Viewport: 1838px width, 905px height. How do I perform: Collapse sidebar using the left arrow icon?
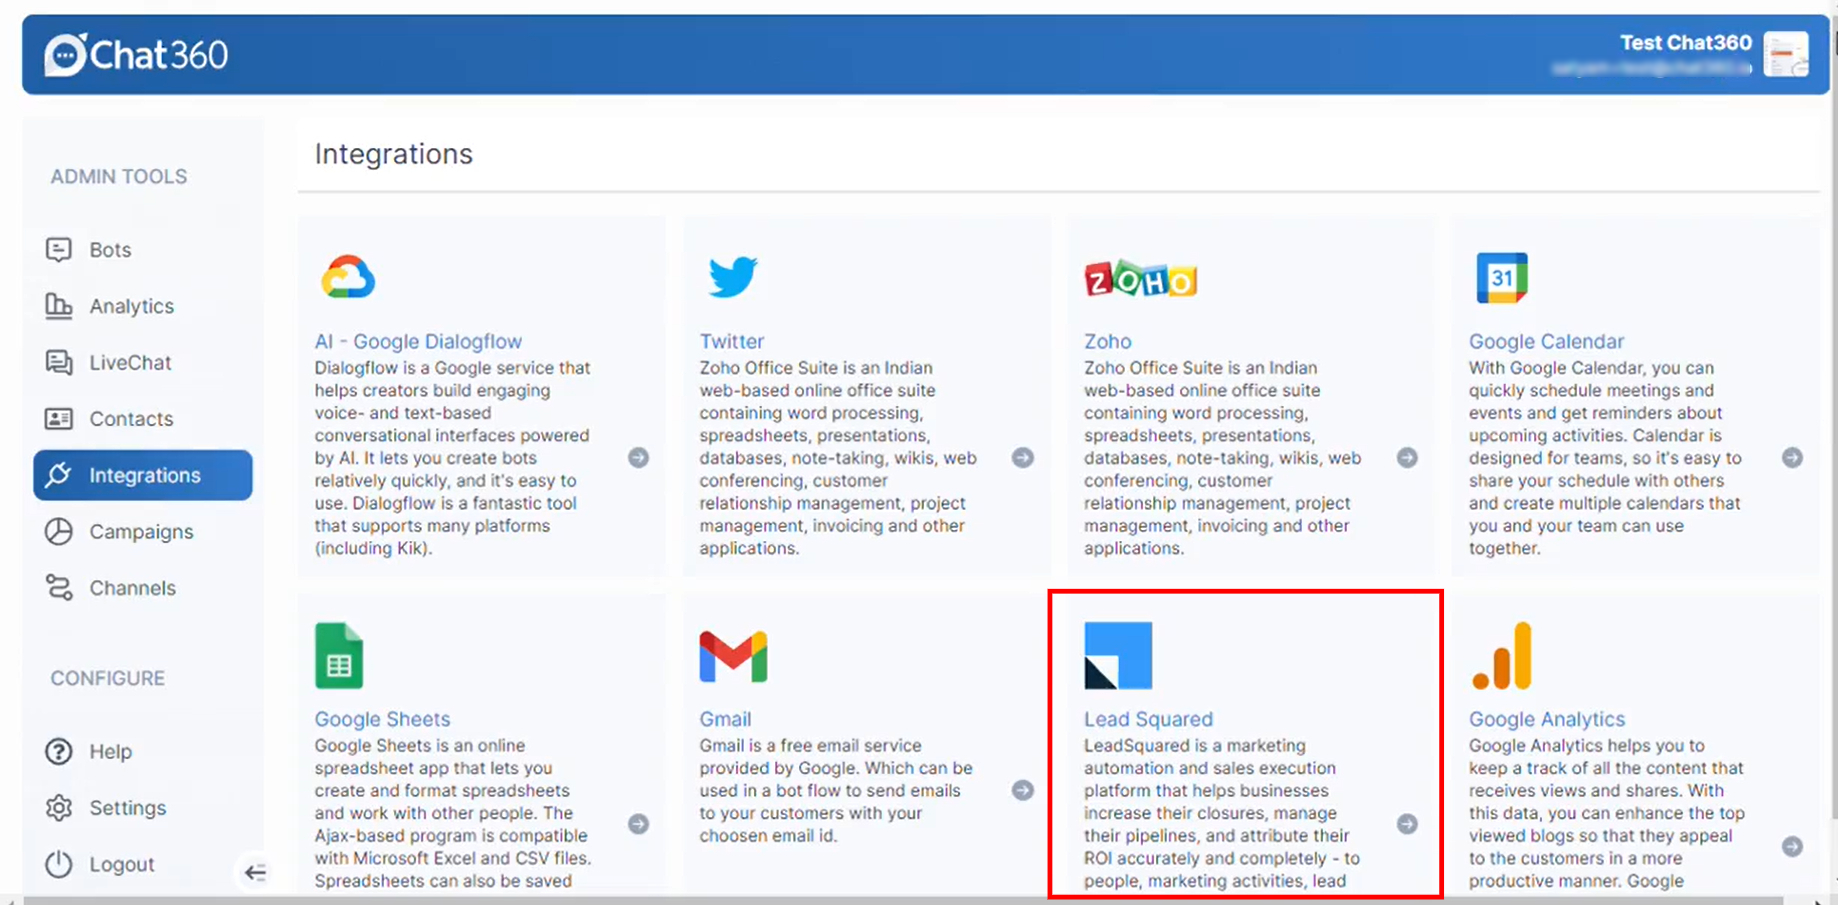click(255, 873)
